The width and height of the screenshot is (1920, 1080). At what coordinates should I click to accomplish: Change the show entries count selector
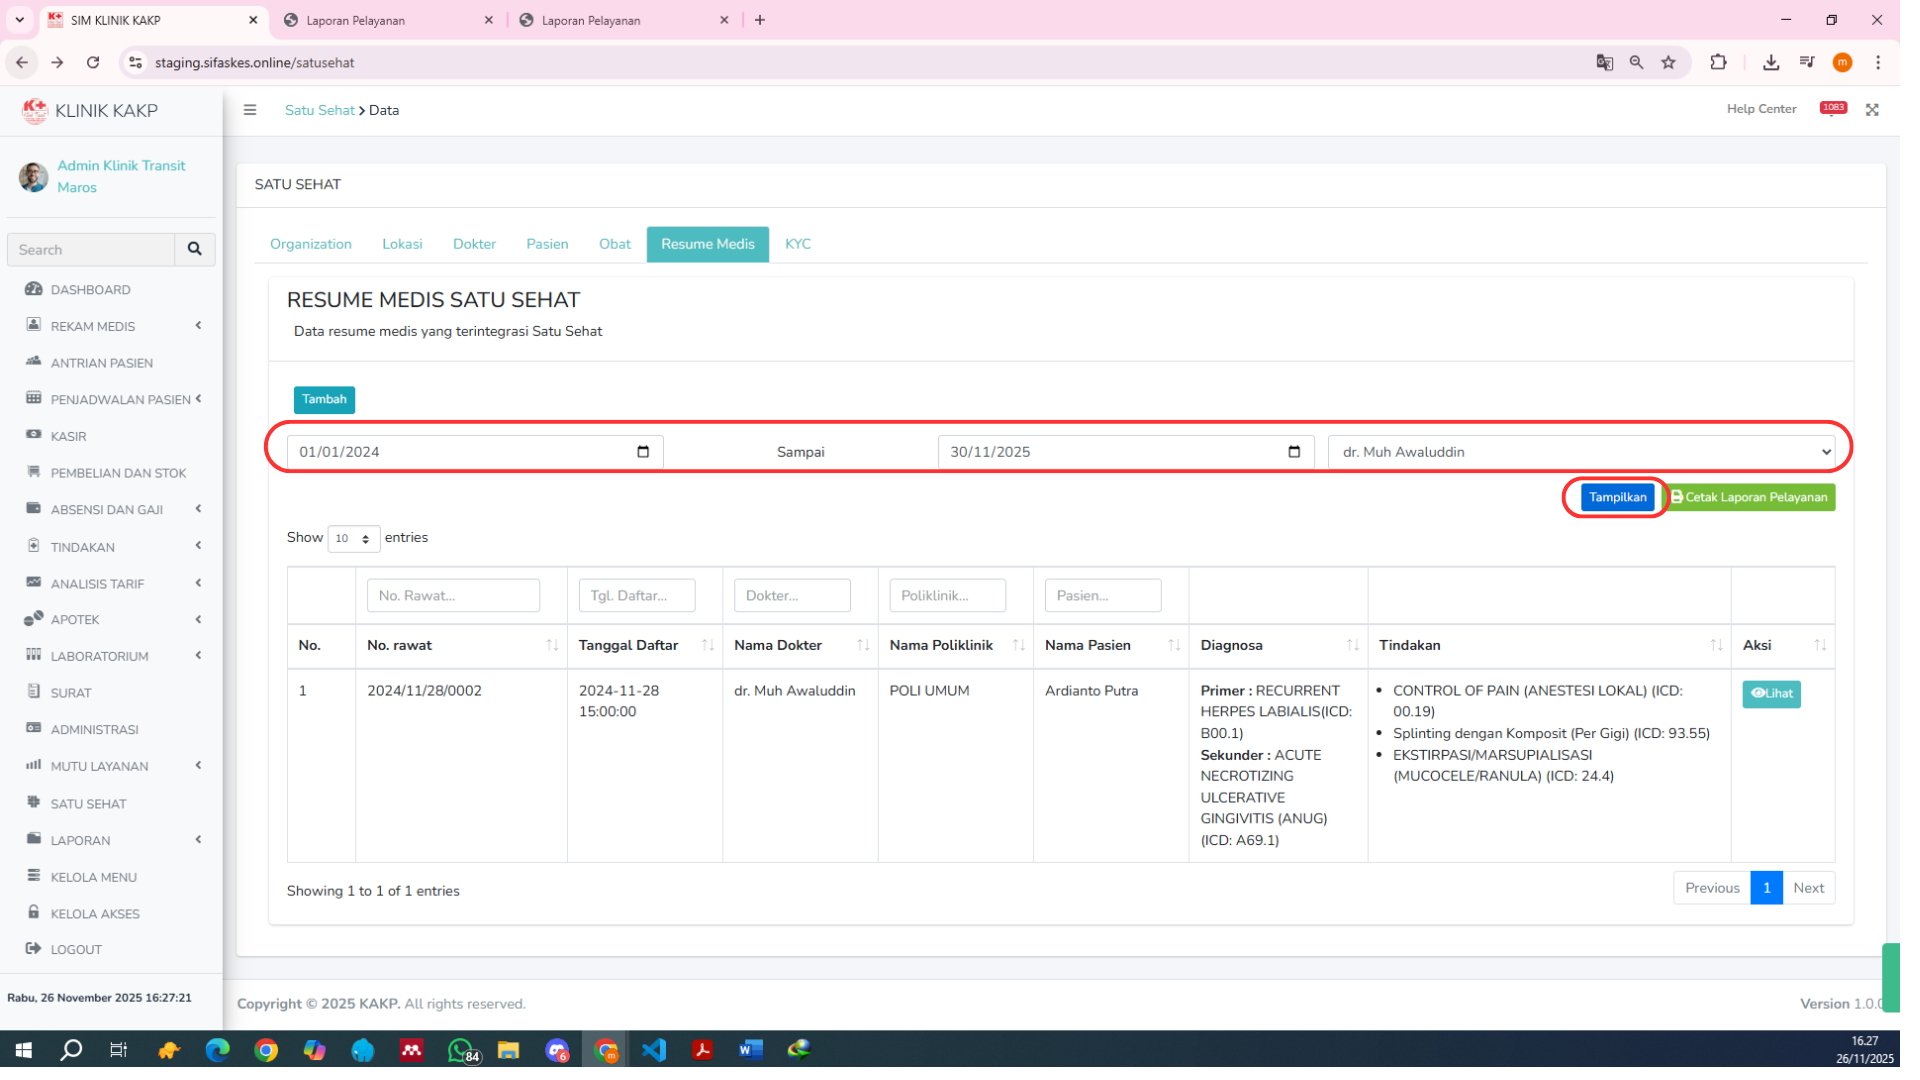pos(353,539)
